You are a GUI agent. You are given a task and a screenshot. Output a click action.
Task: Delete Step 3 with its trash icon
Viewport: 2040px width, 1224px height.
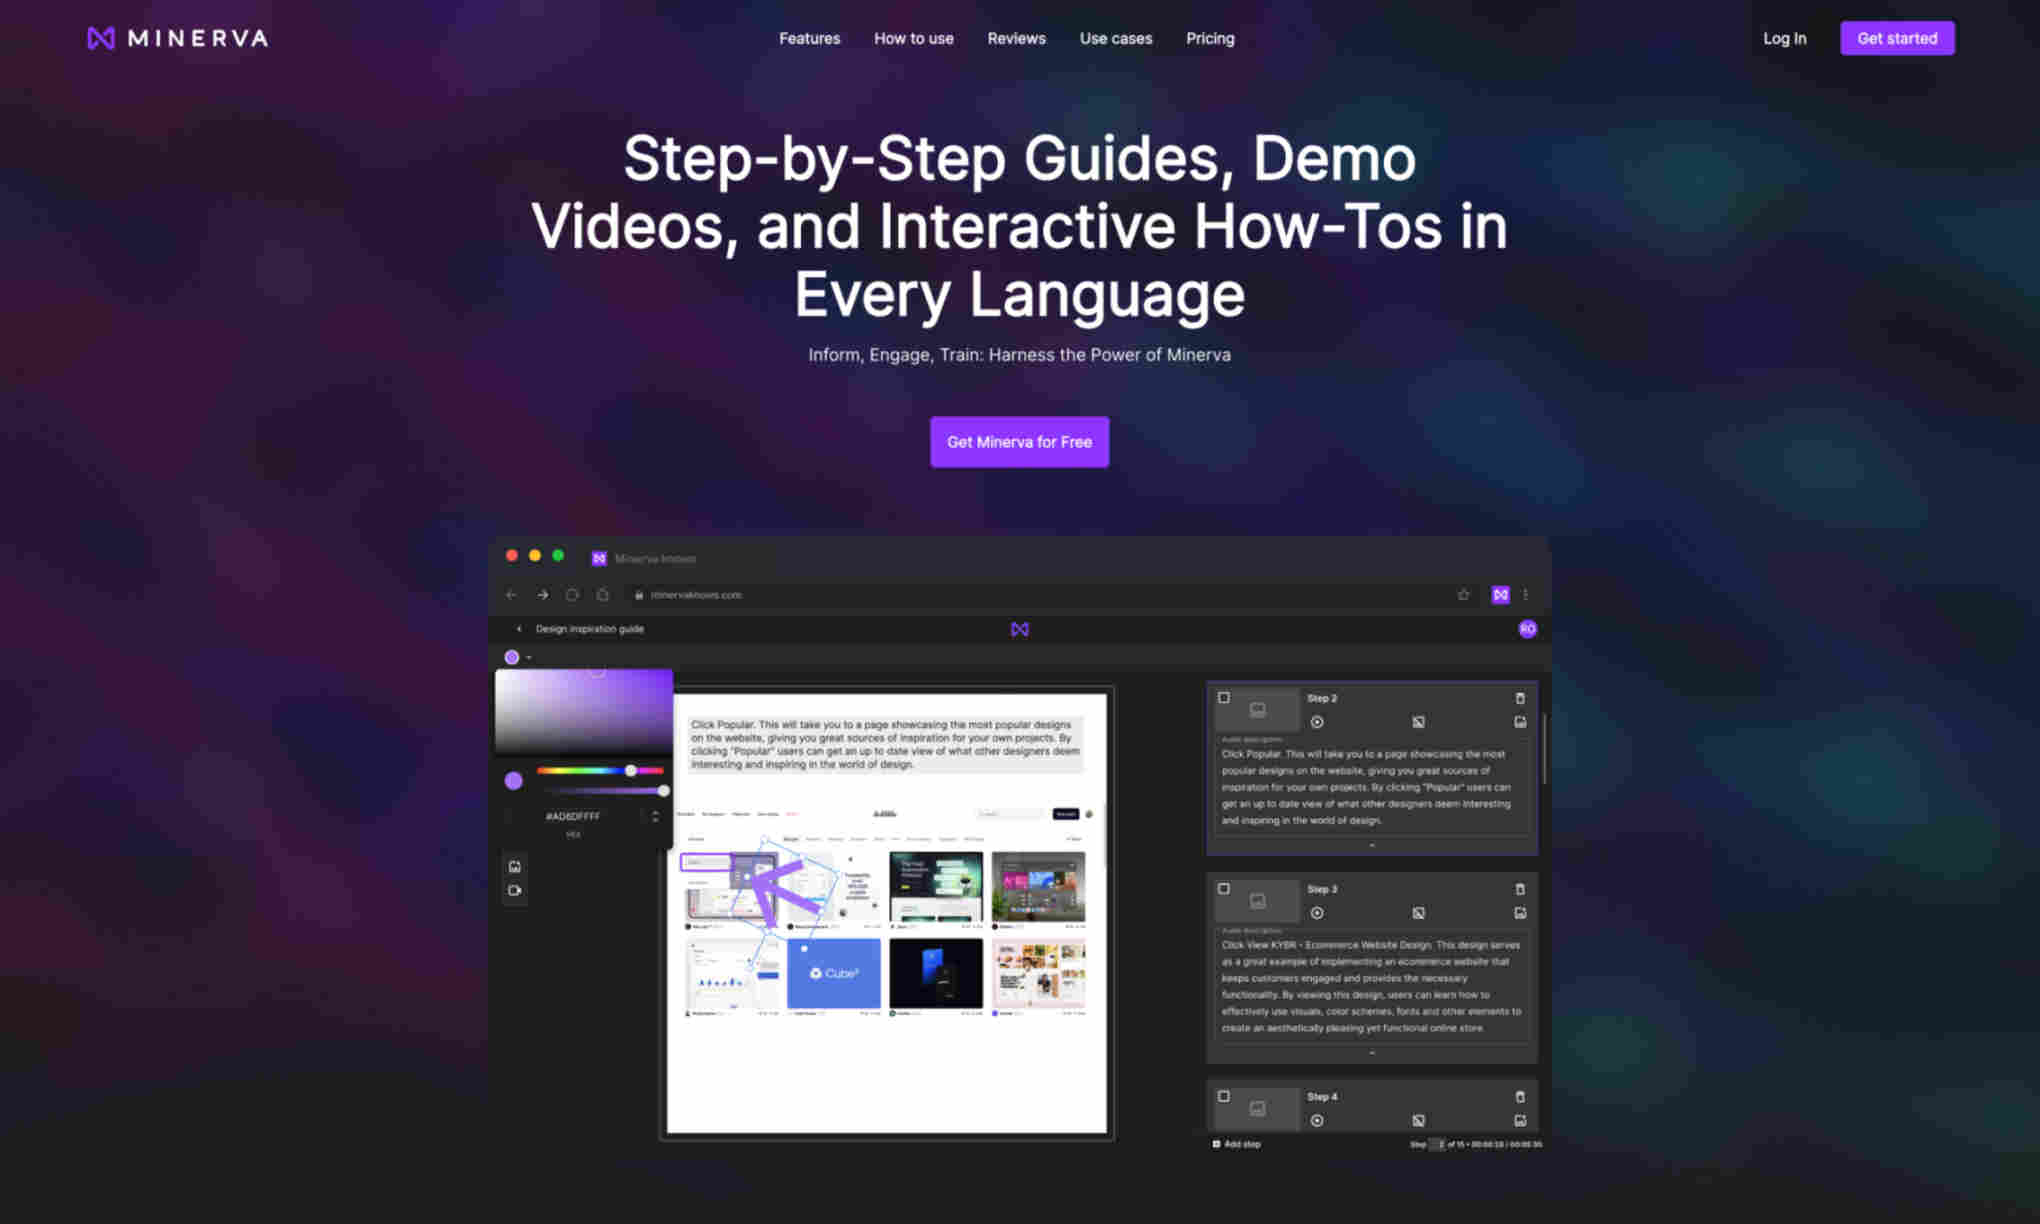pos(1520,889)
